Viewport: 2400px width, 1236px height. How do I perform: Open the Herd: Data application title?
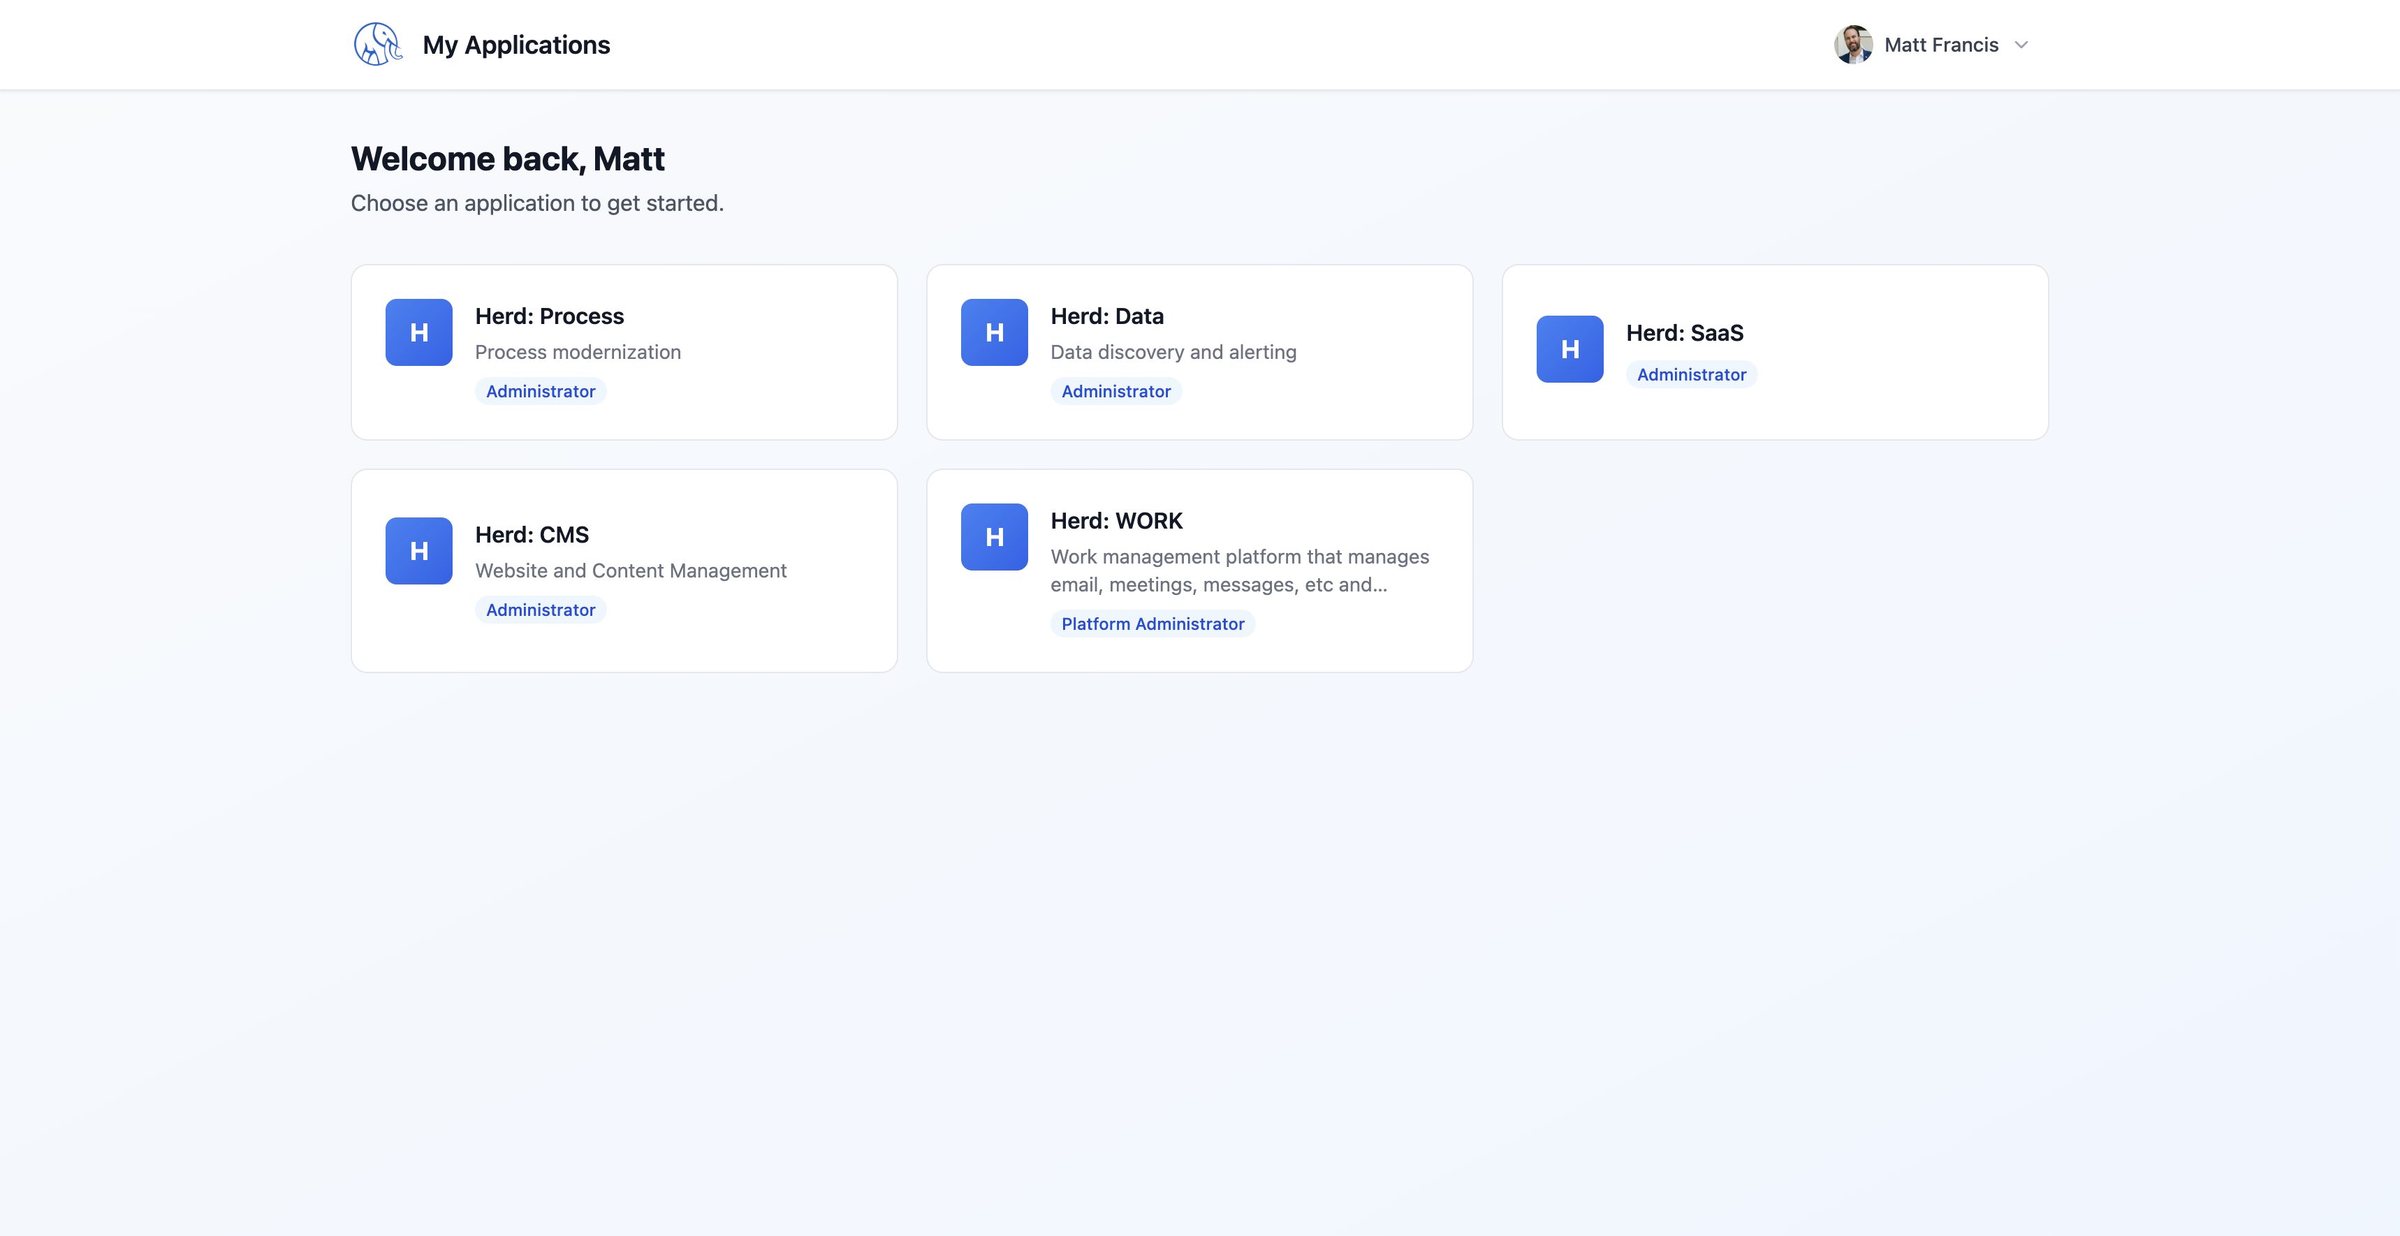(1107, 316)
